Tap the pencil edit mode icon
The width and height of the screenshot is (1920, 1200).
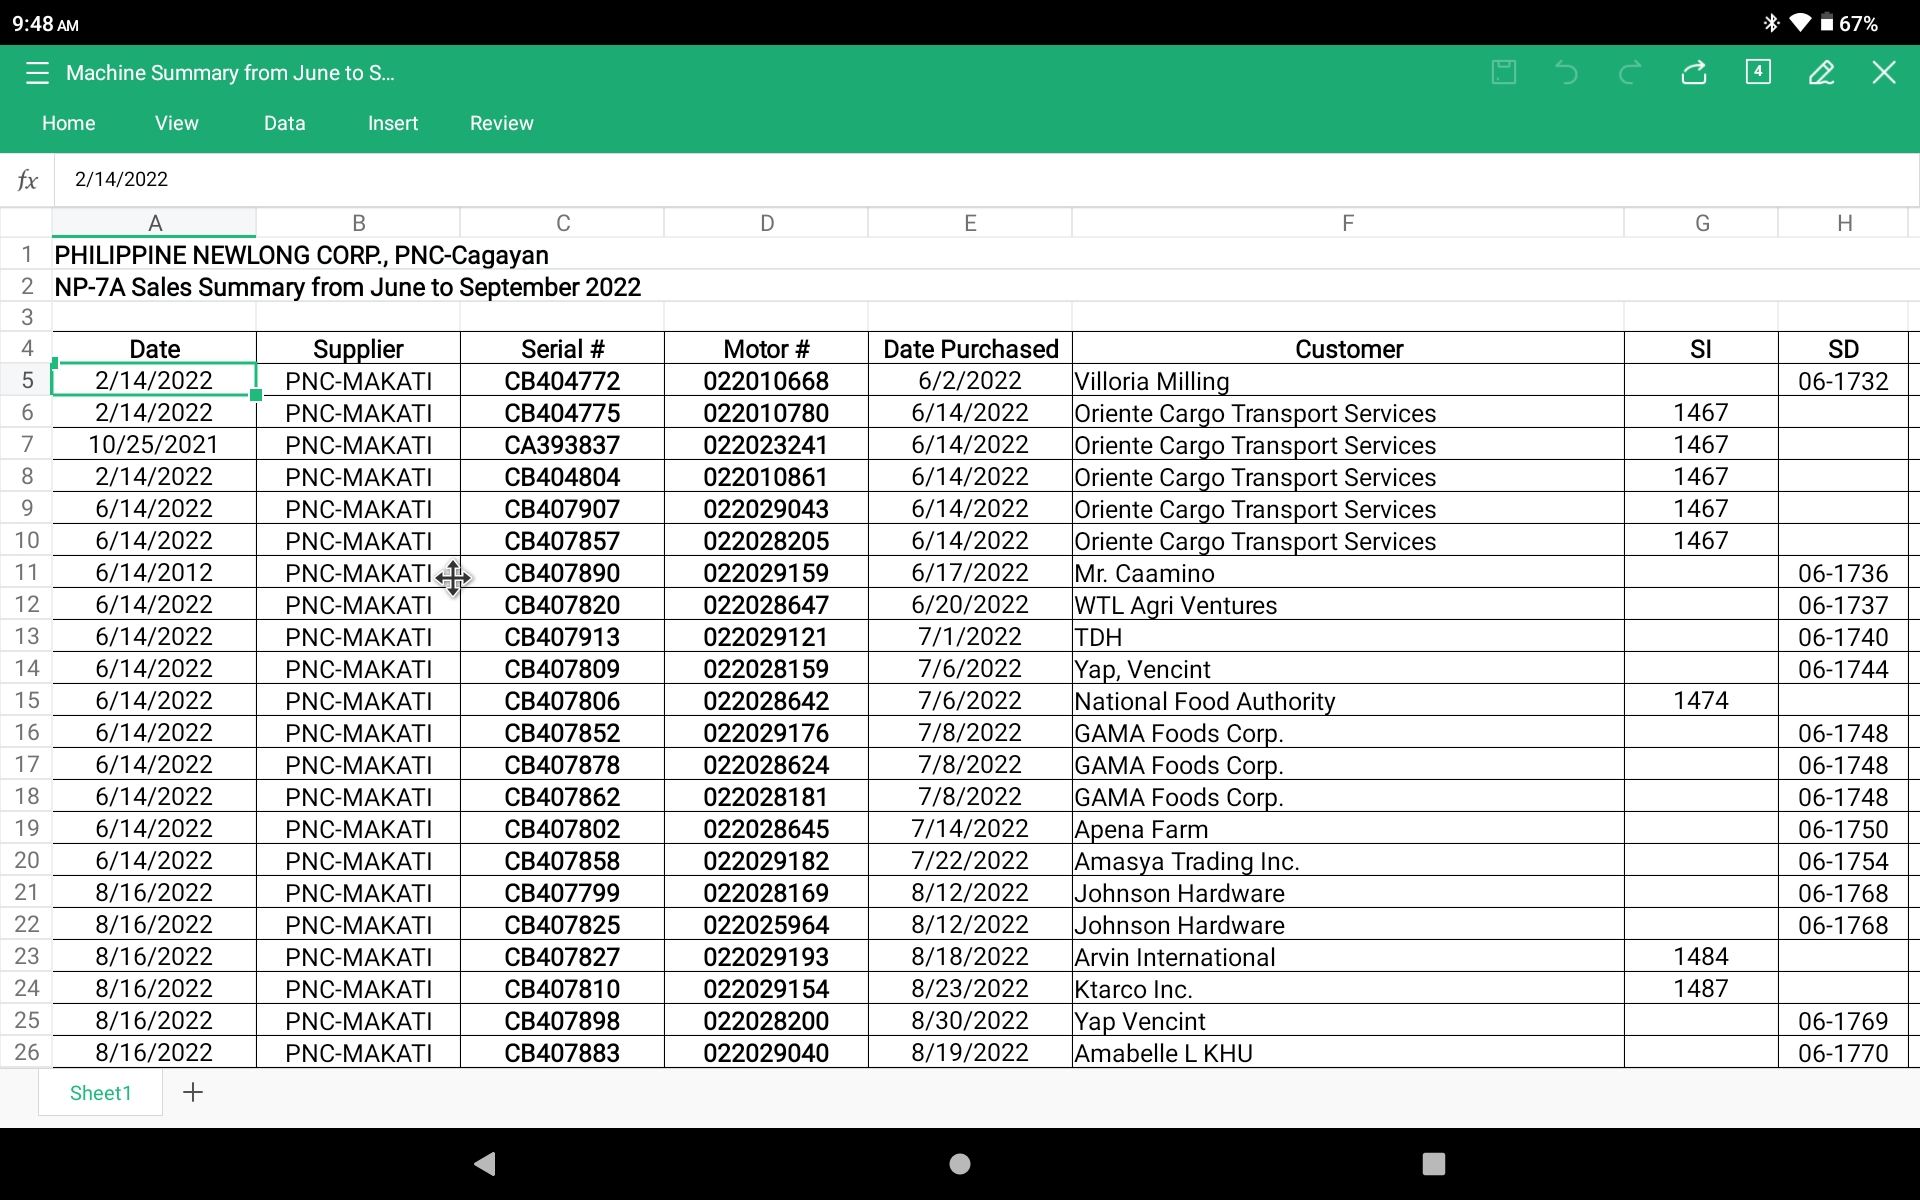1821,72
